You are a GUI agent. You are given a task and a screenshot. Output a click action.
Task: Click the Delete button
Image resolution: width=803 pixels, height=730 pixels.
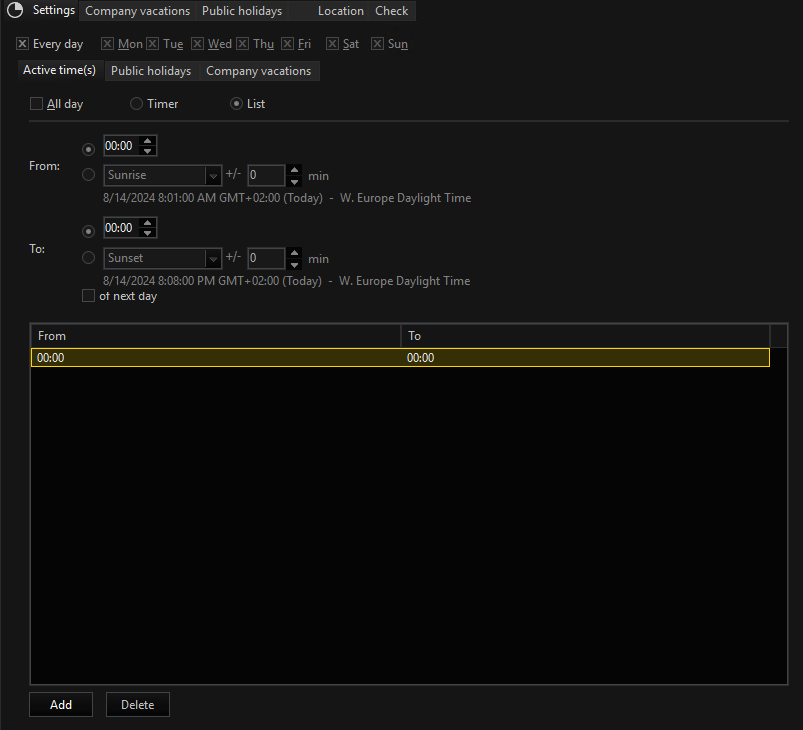point(137,704)
